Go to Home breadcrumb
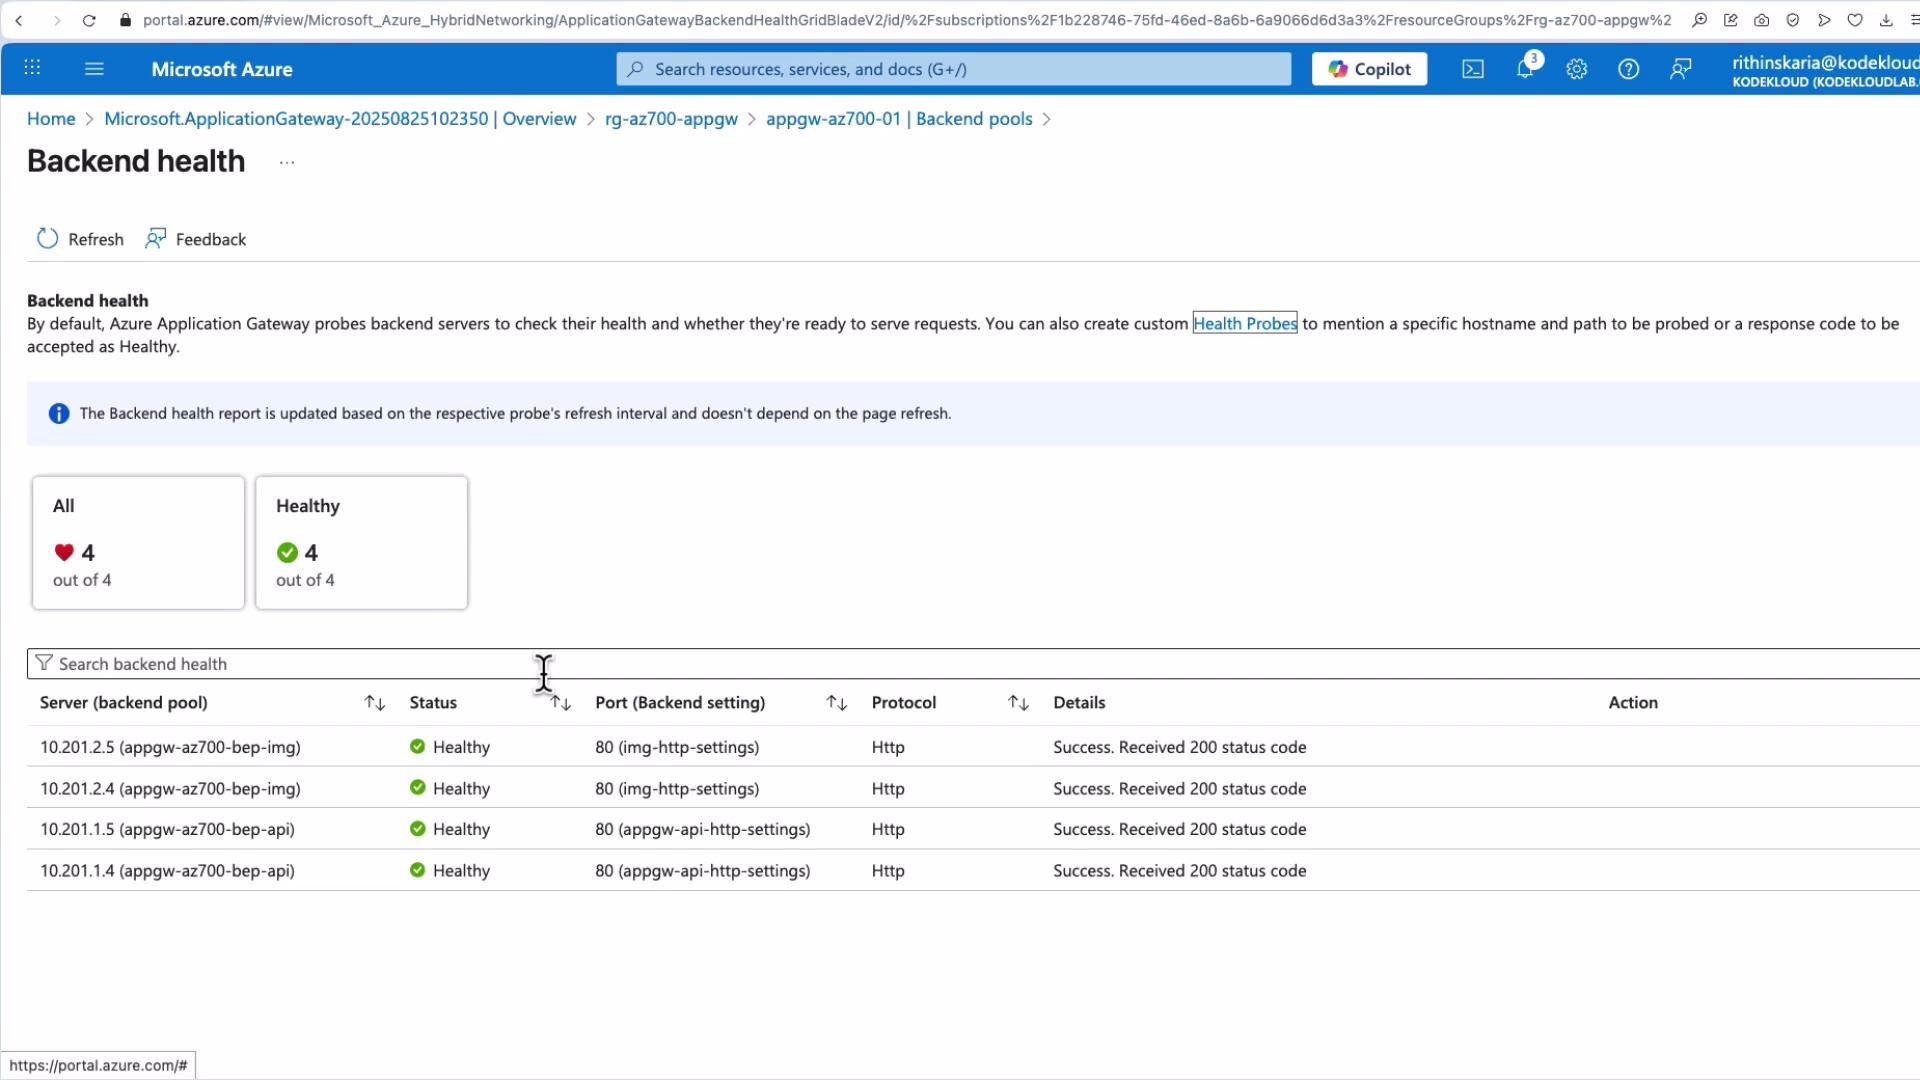 [x=51, y=118]
